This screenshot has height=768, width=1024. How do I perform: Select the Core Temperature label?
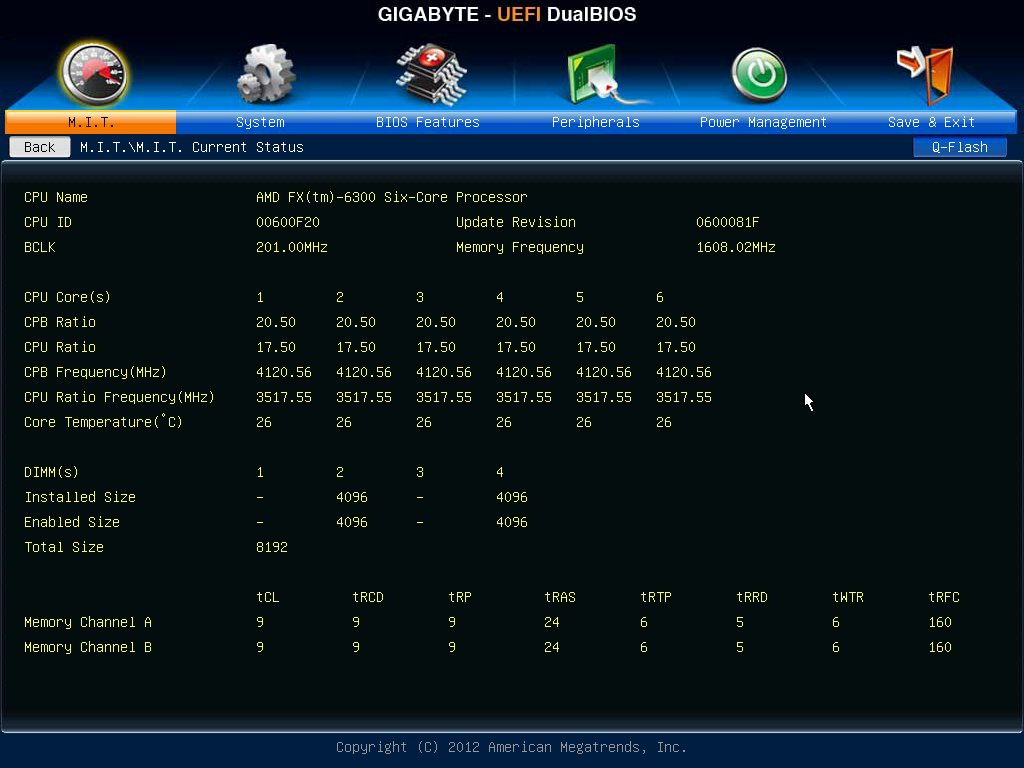click(x=103, y=422)
